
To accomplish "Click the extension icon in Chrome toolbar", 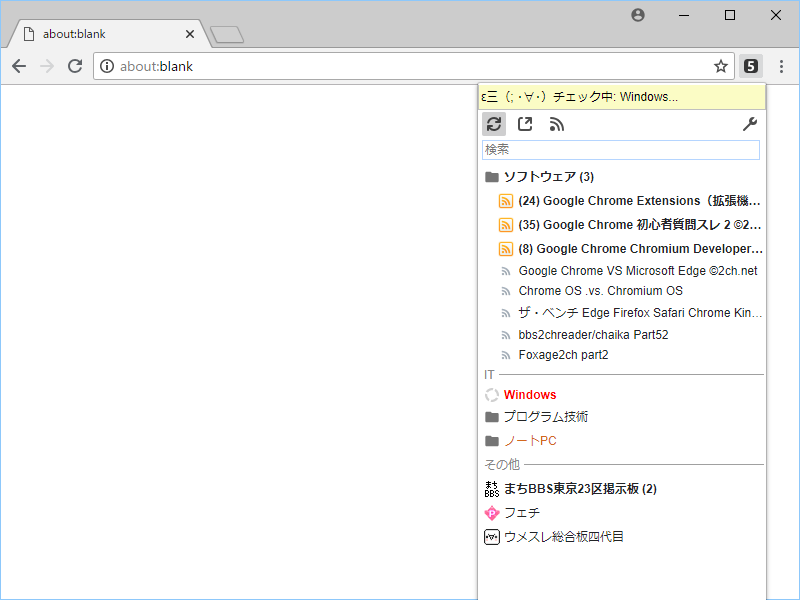I will (751, 66).
